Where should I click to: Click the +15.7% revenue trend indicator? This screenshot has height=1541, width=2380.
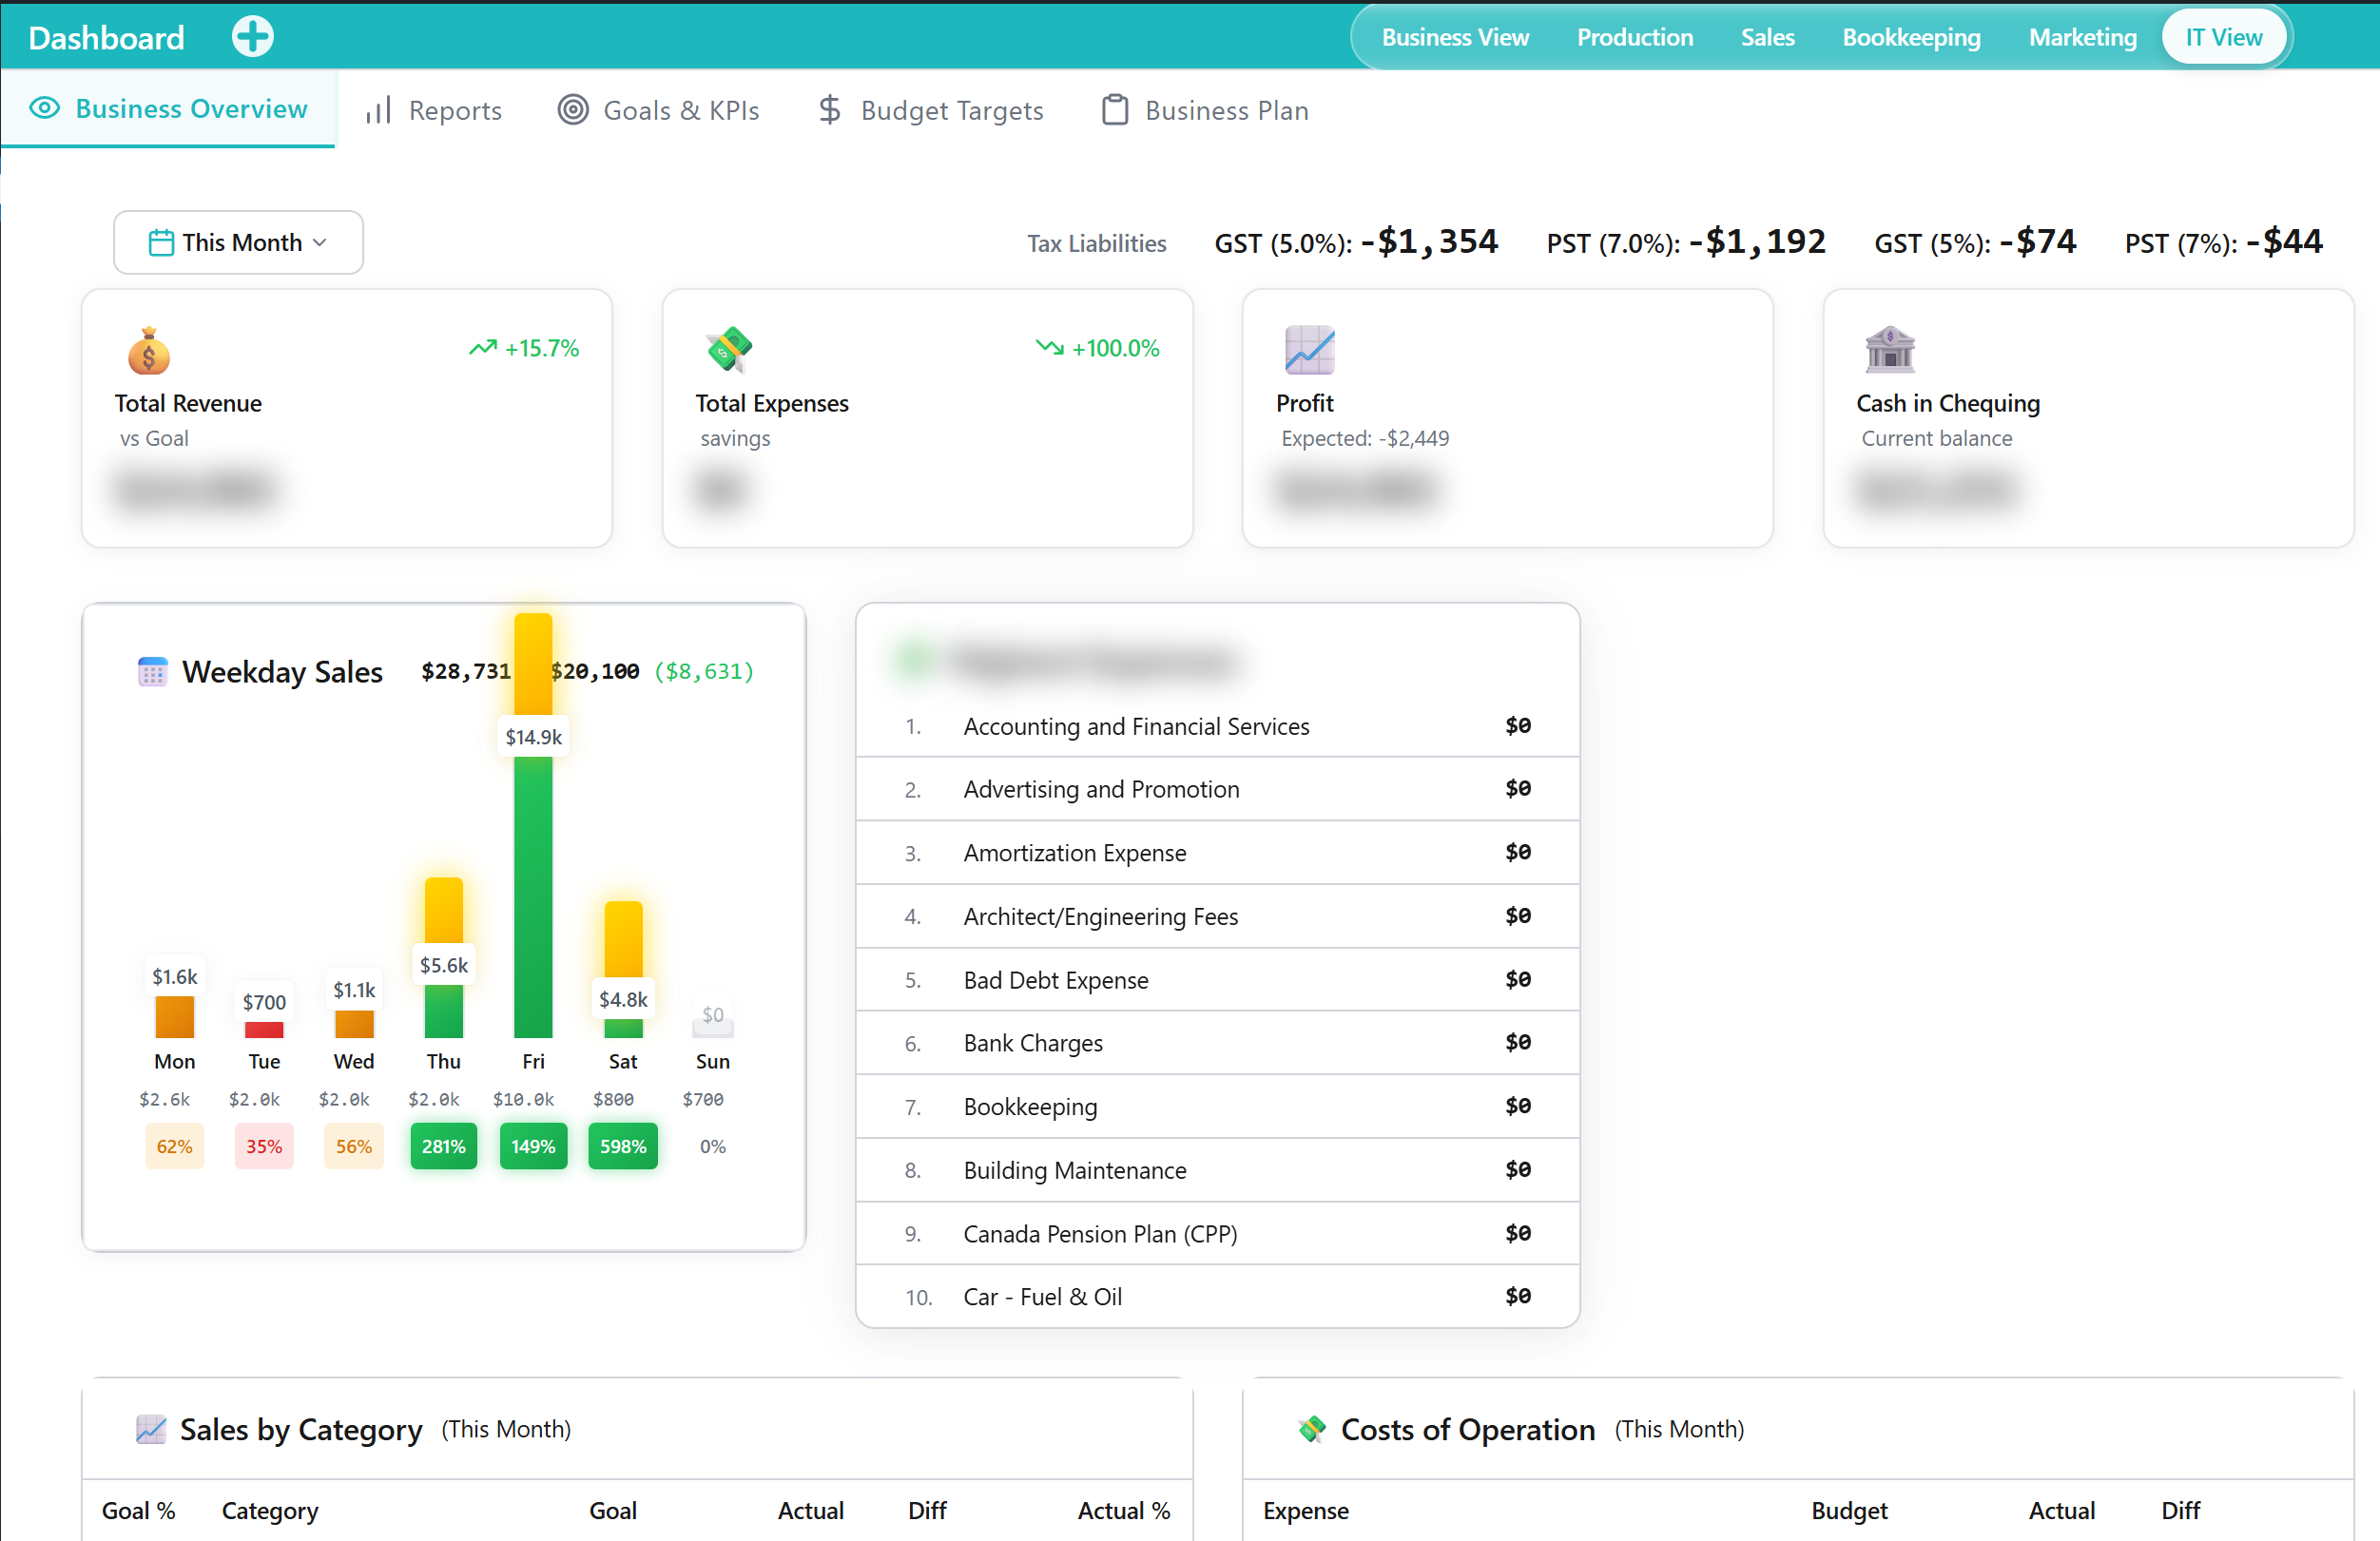point(525,348)
